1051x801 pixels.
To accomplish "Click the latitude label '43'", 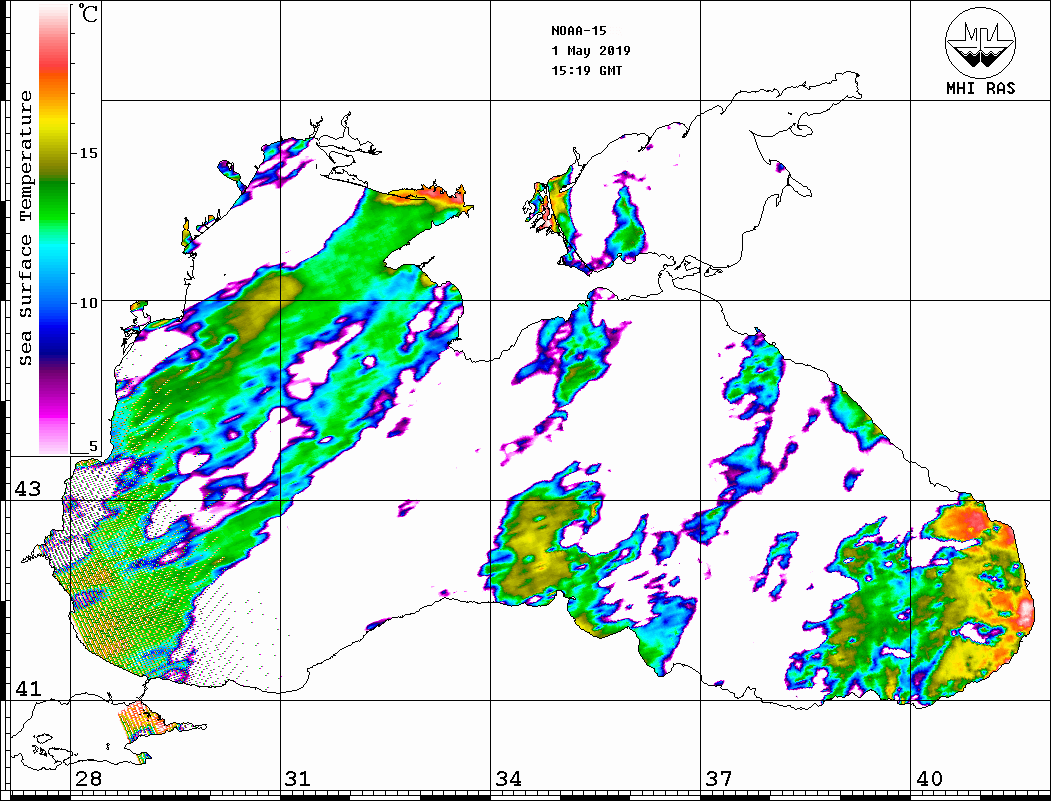I will click(x=28, y=489).
